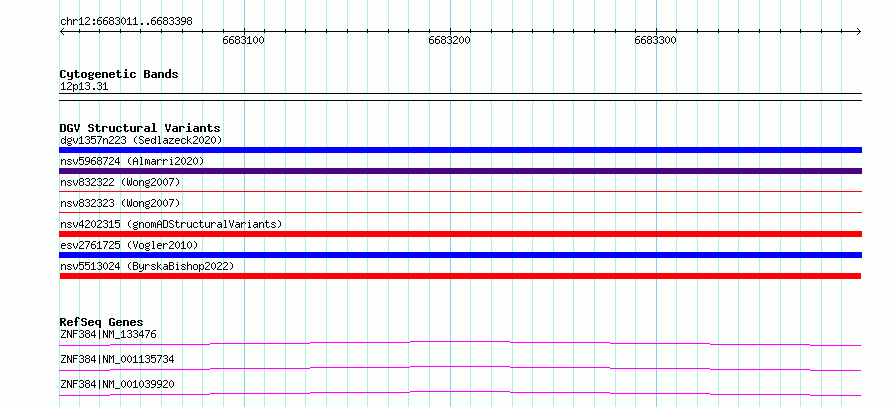Click the thin red line for nsv832323

point(460,213)
